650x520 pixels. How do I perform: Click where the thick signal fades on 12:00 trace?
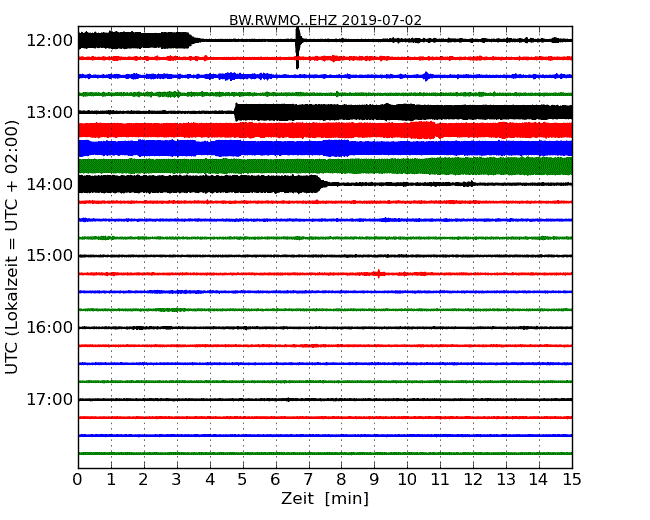click(x=193, y=40)
